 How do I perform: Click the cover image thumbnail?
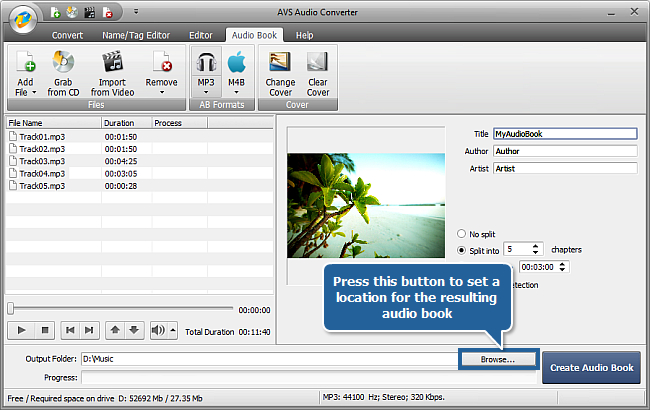coord(366,206)
